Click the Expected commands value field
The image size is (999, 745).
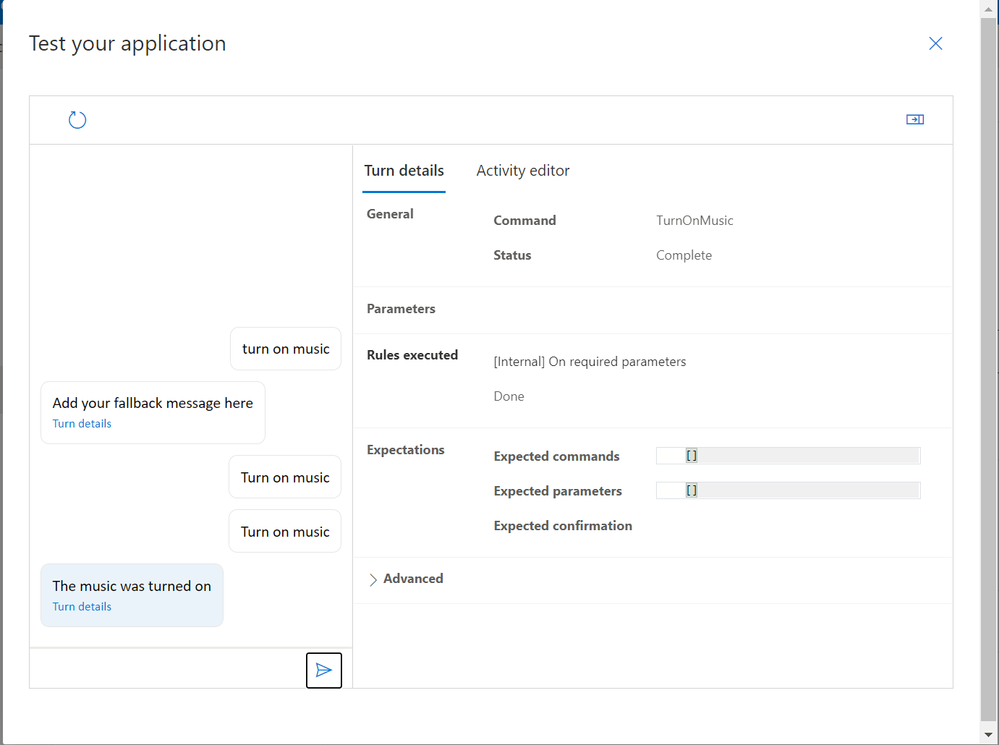pyautogui.click(x=788, y=456)
